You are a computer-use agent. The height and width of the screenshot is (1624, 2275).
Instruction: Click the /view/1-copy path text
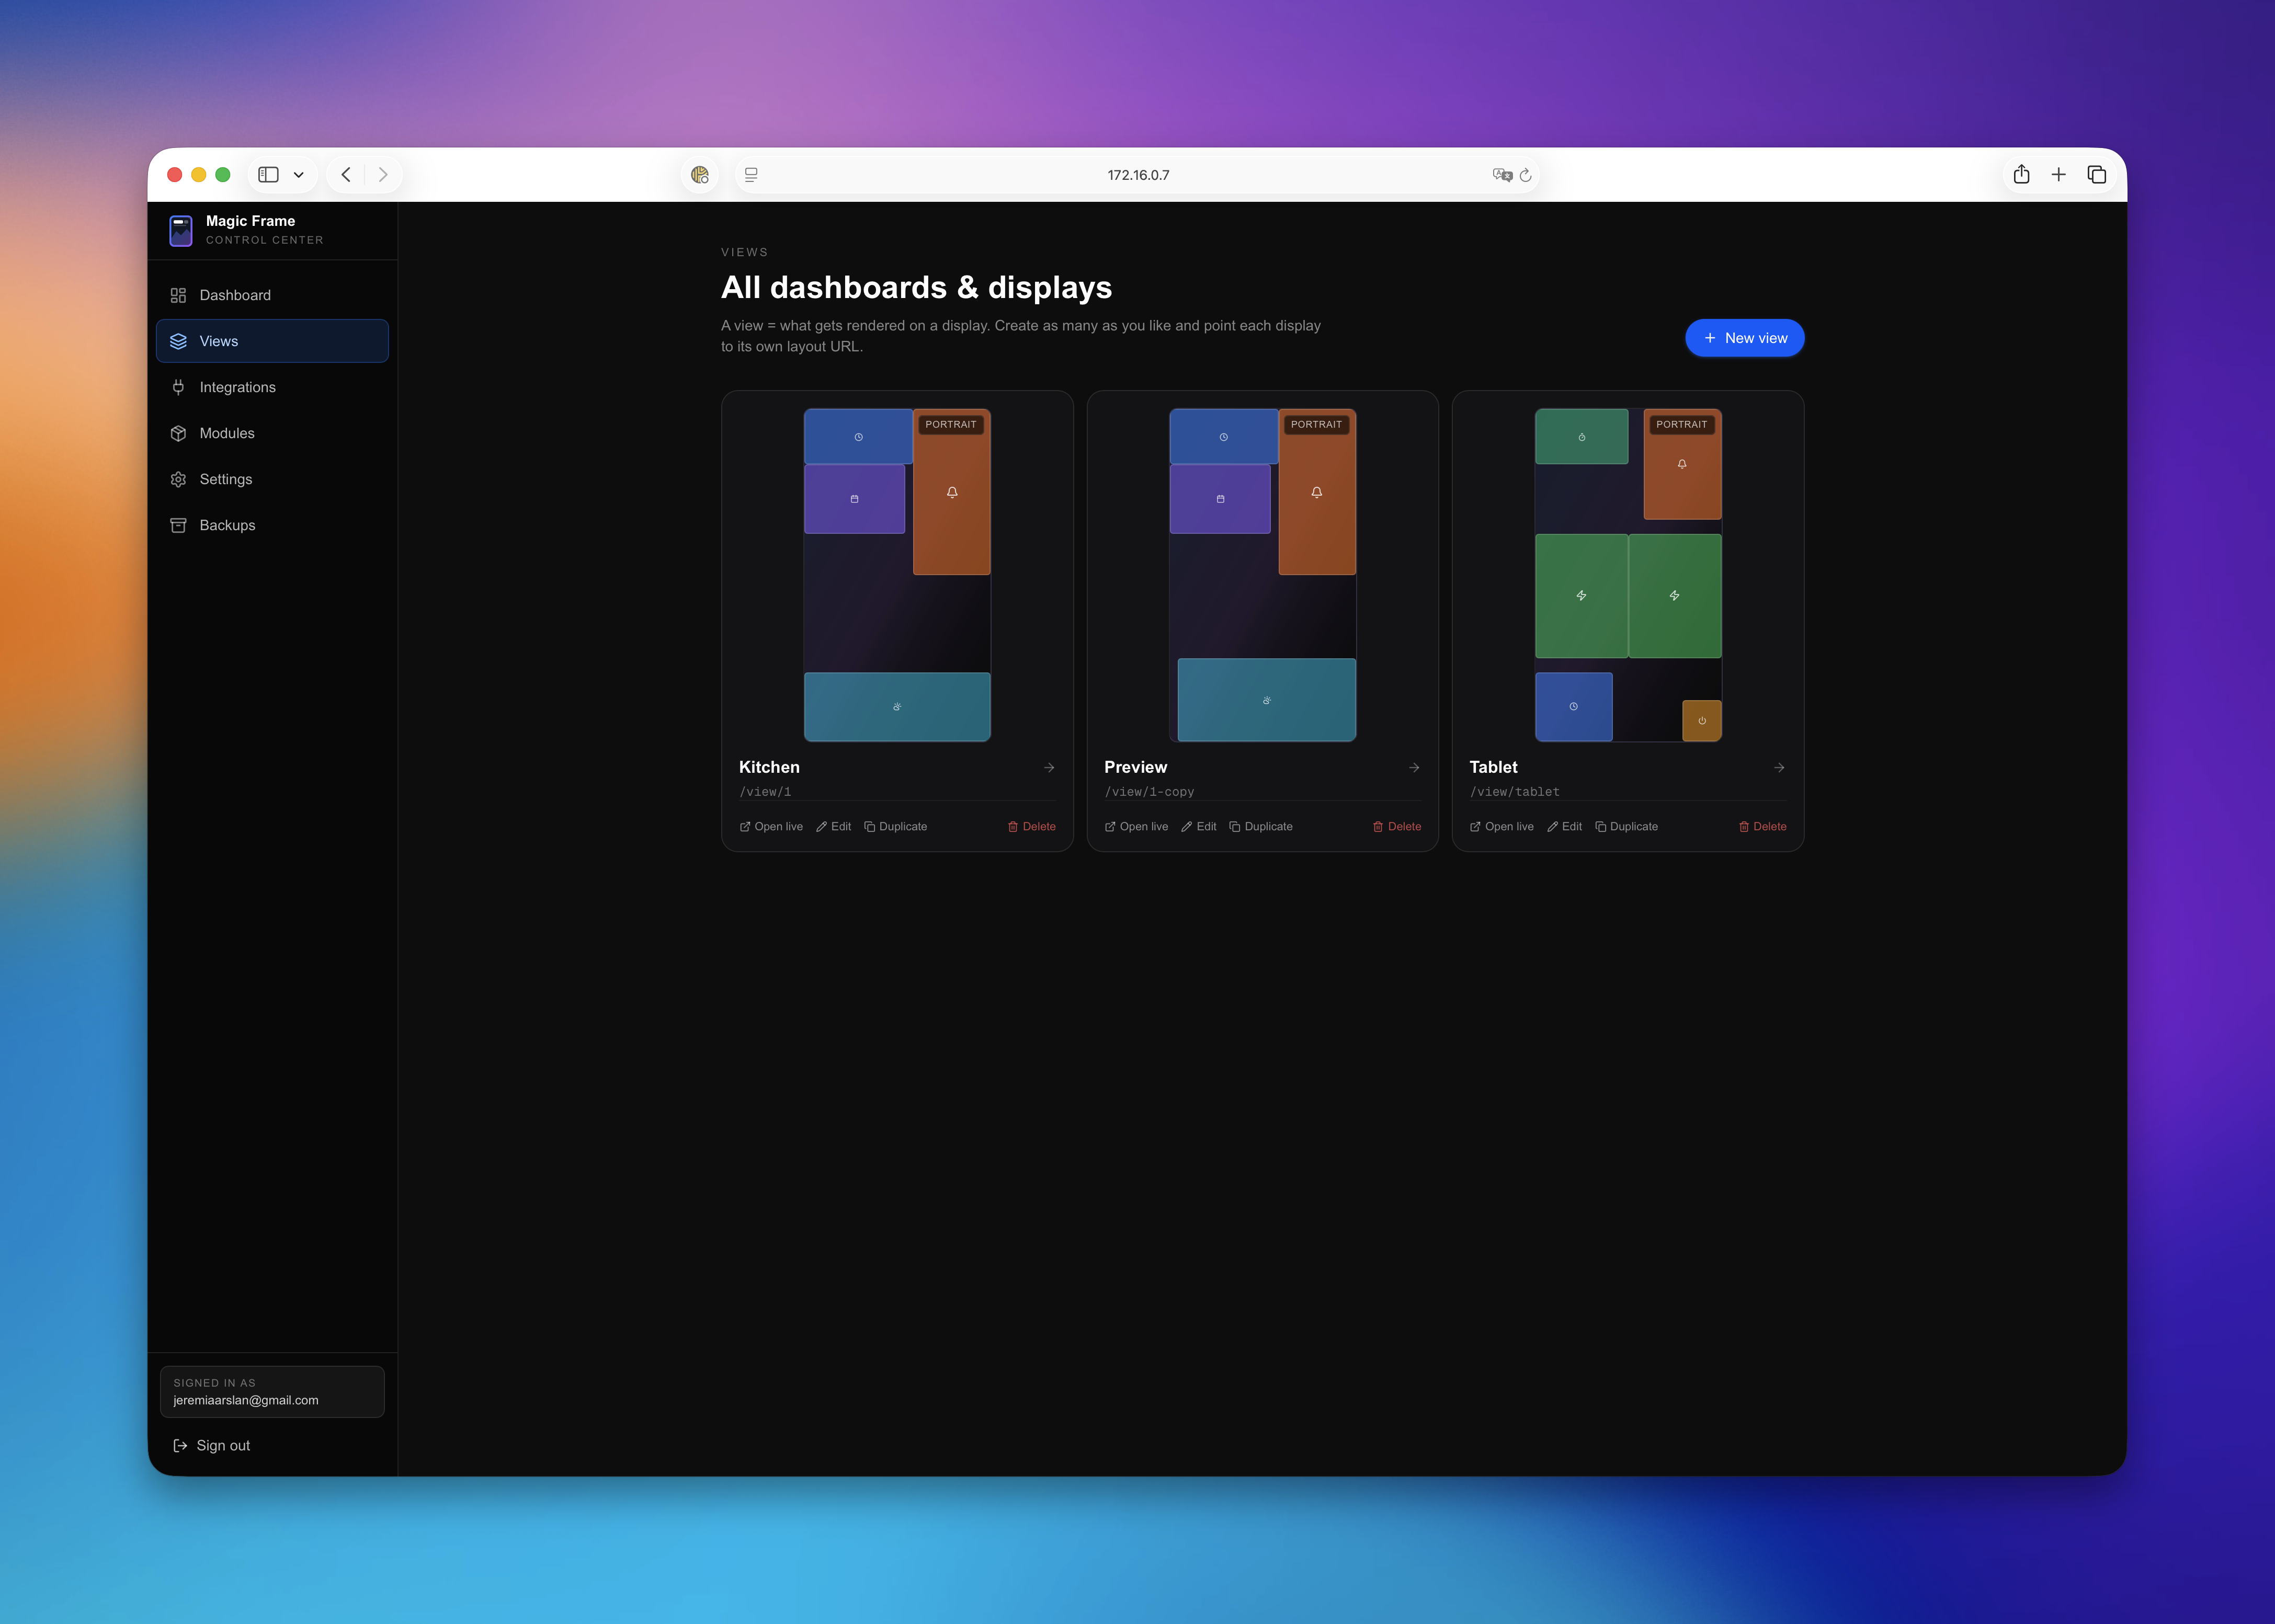point(1149,792)
